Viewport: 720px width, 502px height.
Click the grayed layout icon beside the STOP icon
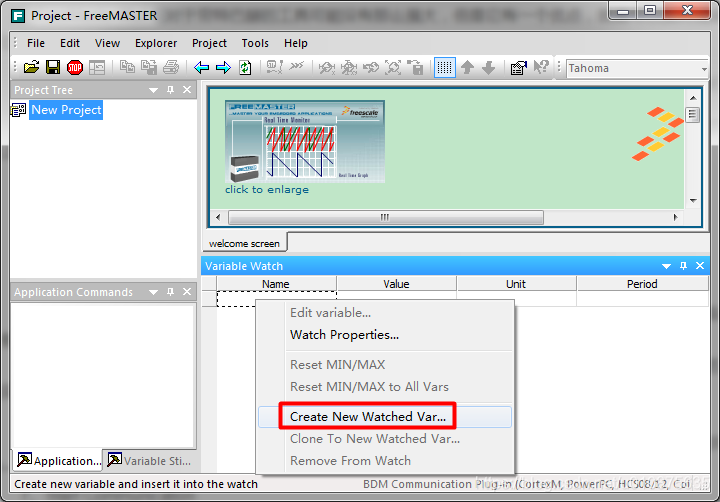(97, 68)
